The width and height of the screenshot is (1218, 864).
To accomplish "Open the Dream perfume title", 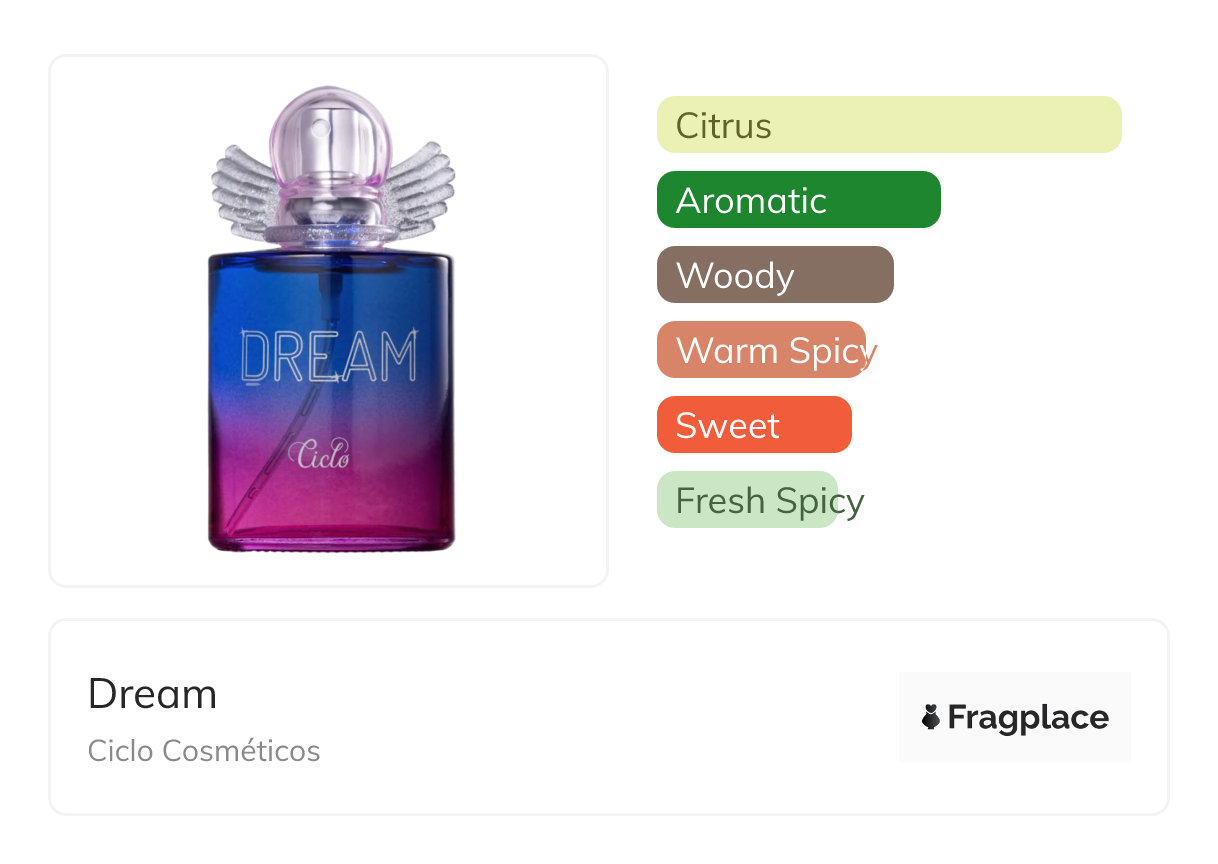I will pos(152,693).
